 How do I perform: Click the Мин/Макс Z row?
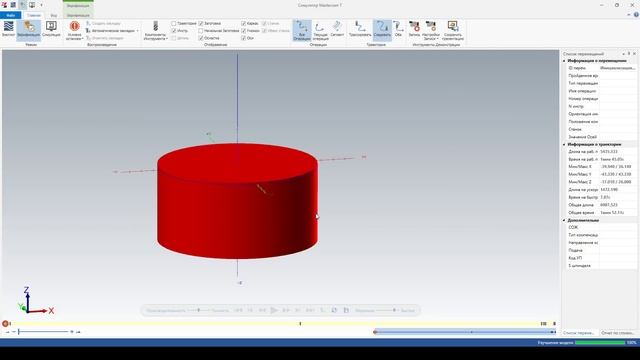tap(601, 182)
